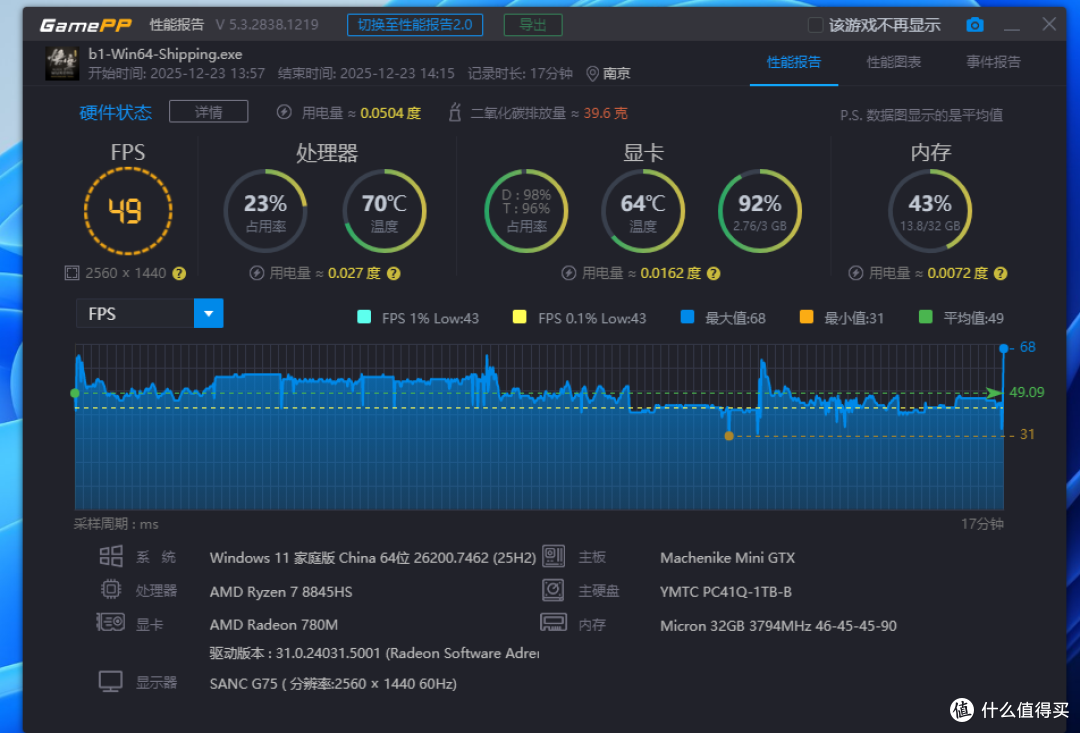Click the CPU 70℃ 温度 gauge

click(x=384, y=211)
